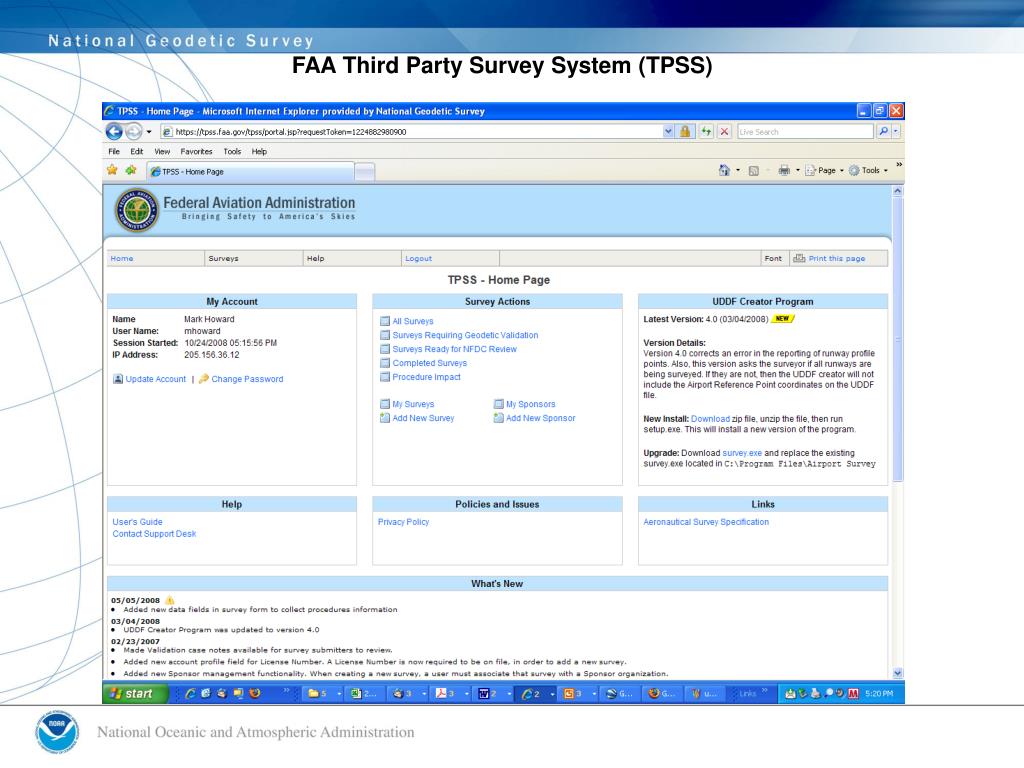Open the Tools dropdown in command bar

tap(869, 170)
